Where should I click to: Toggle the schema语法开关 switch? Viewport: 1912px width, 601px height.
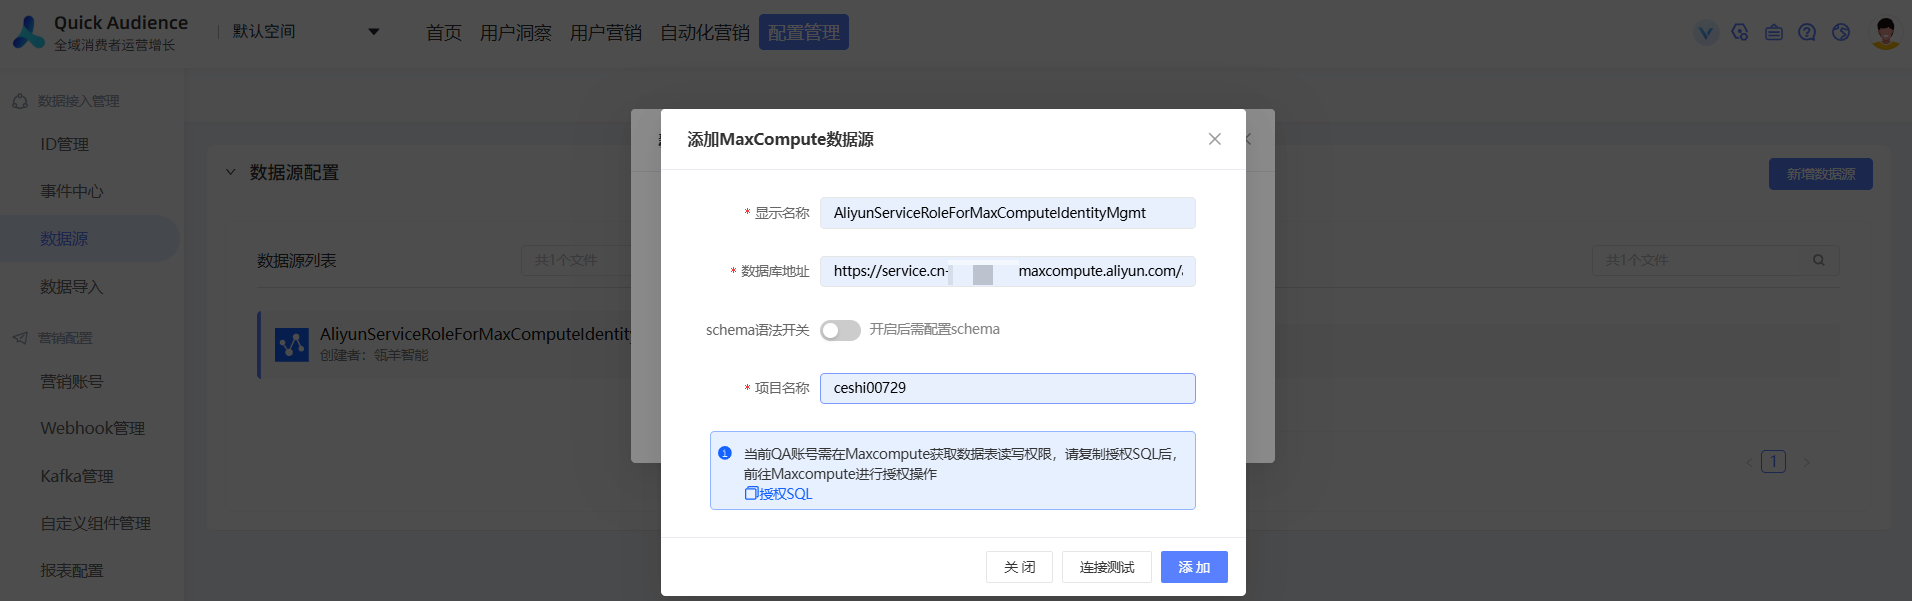pyautogui.click(x=840, y=330)
